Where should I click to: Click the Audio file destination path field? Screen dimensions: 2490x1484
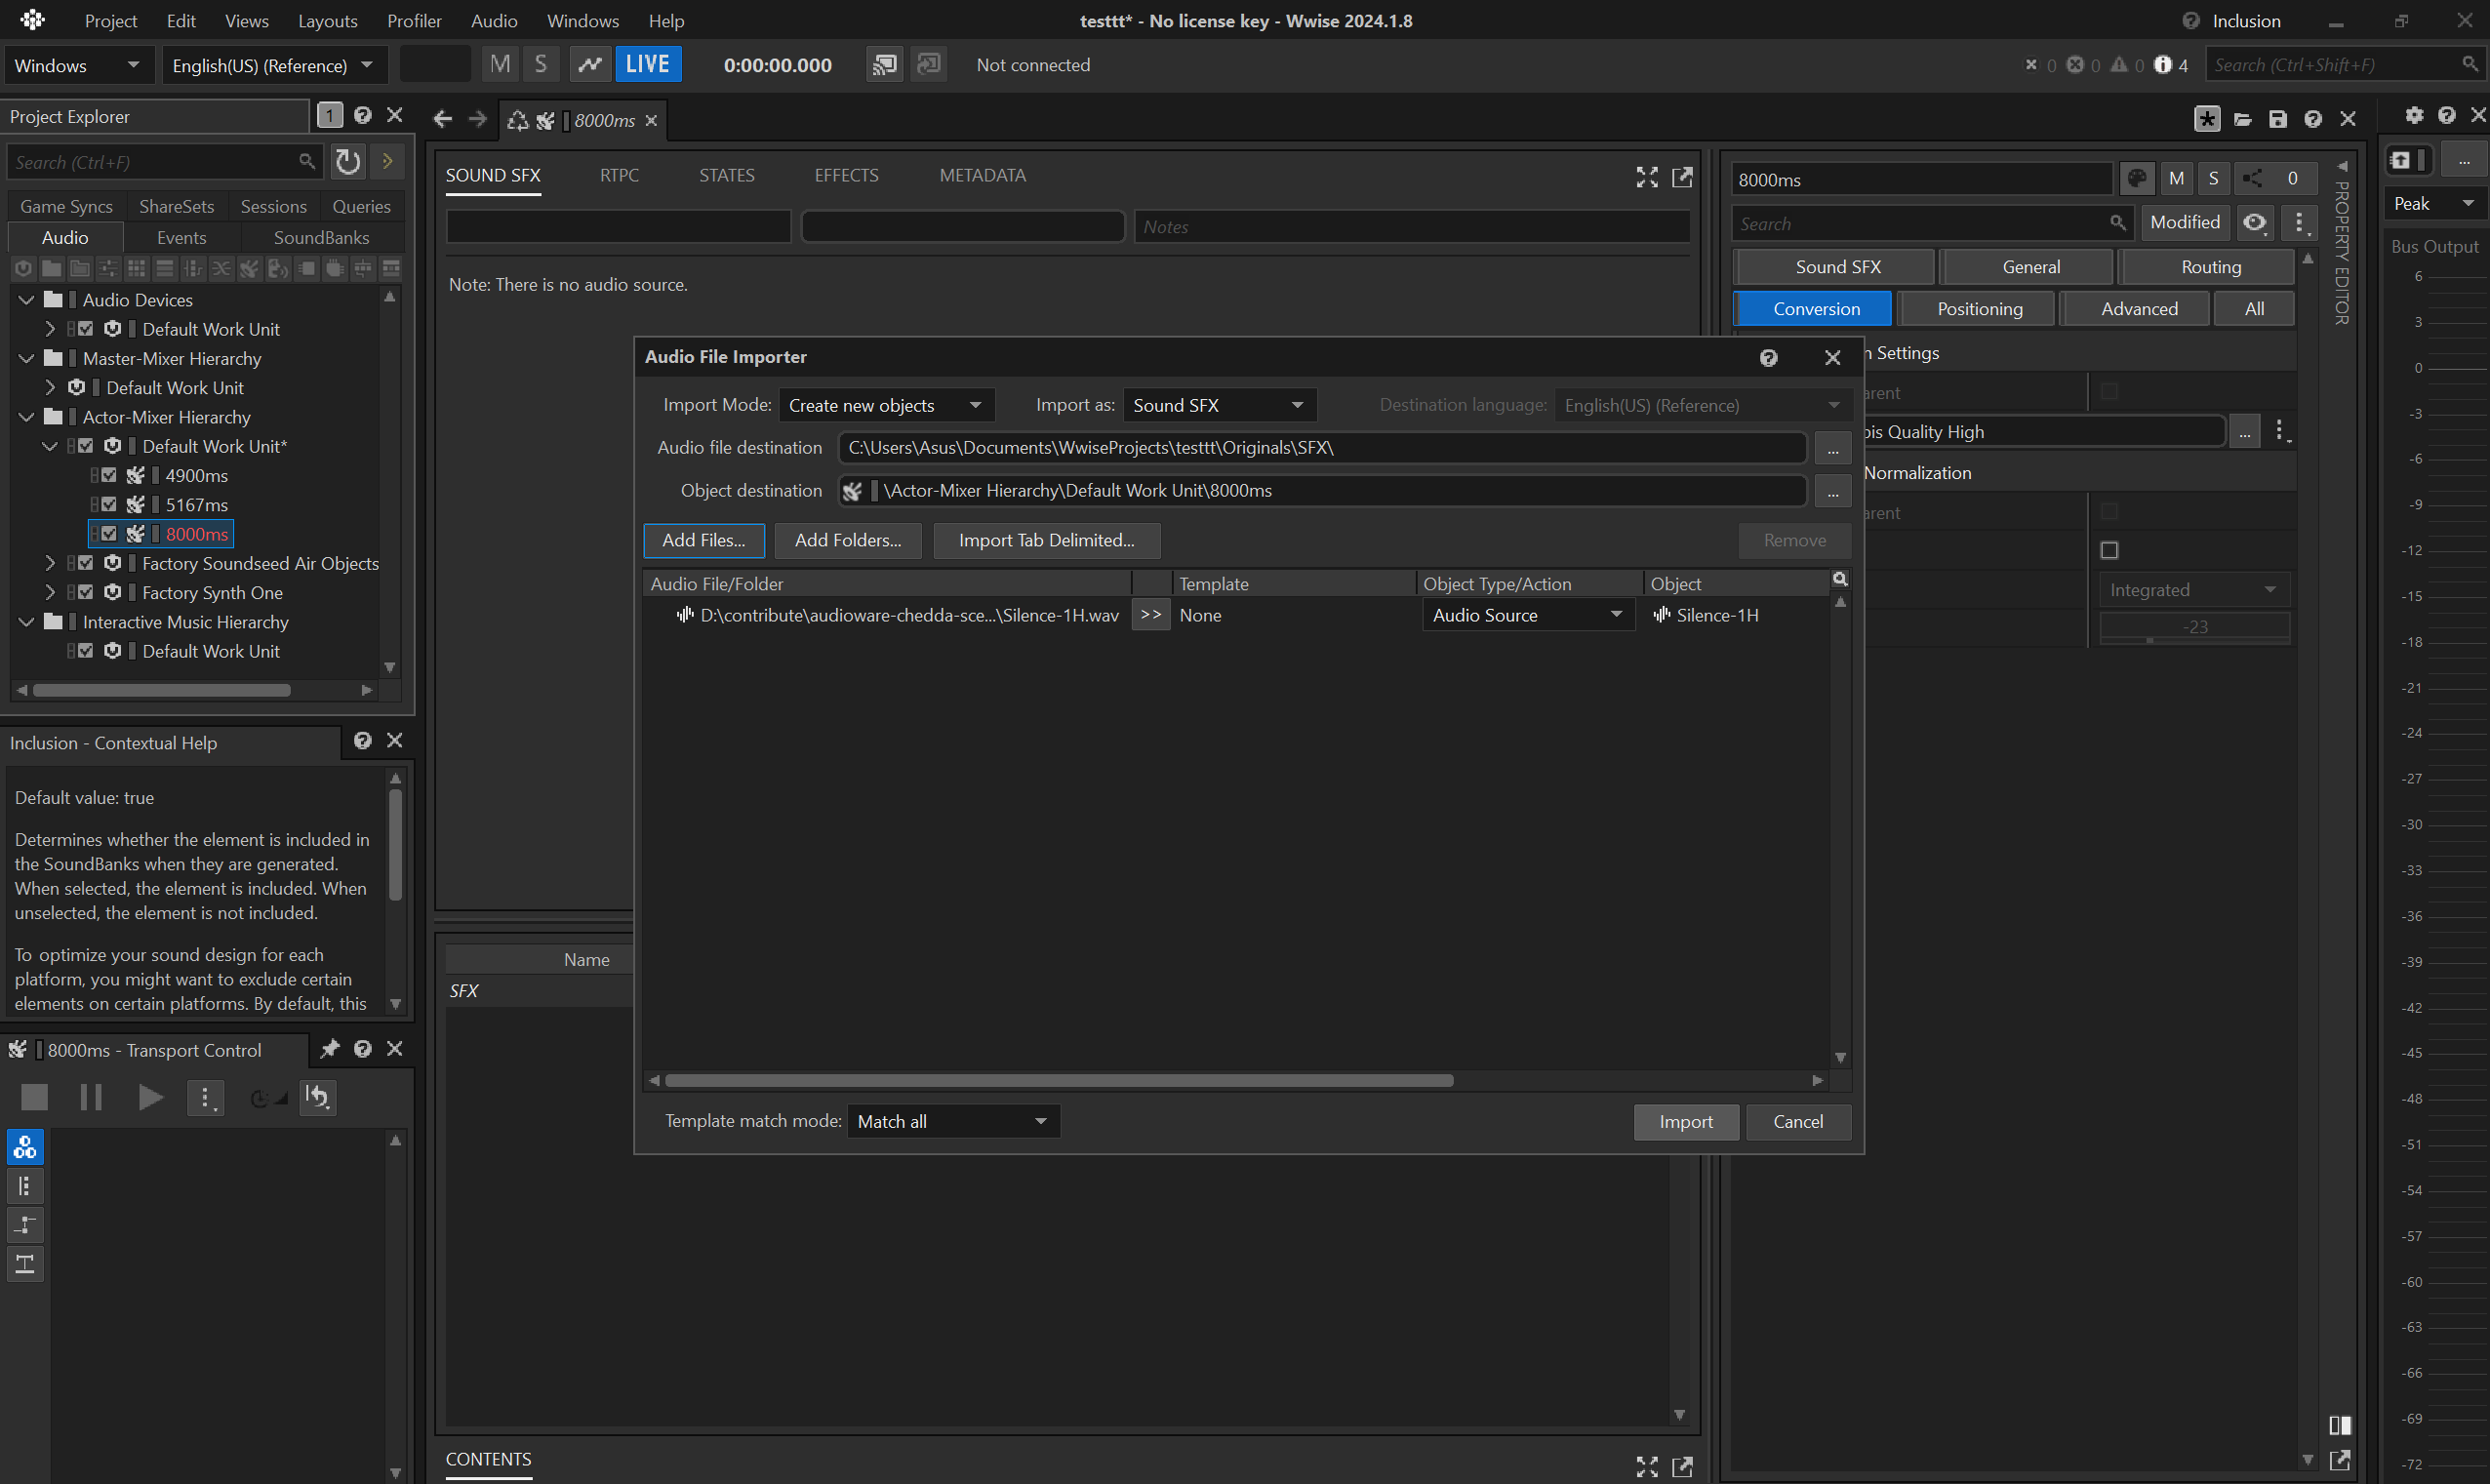1320,448
